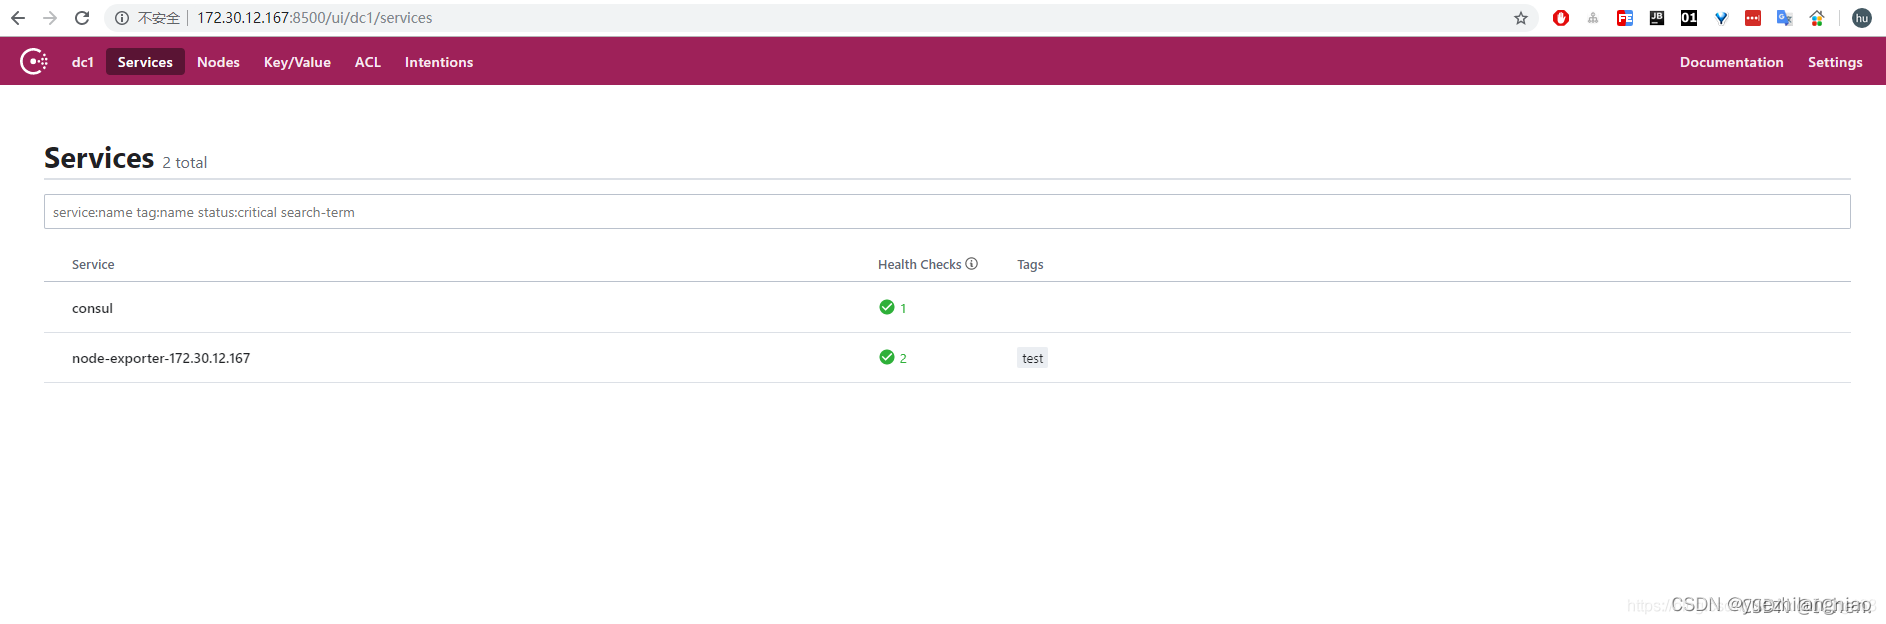This screenshot has width=1886, height=624.
Task: Click the browser address bar URL
Action: 315,18
